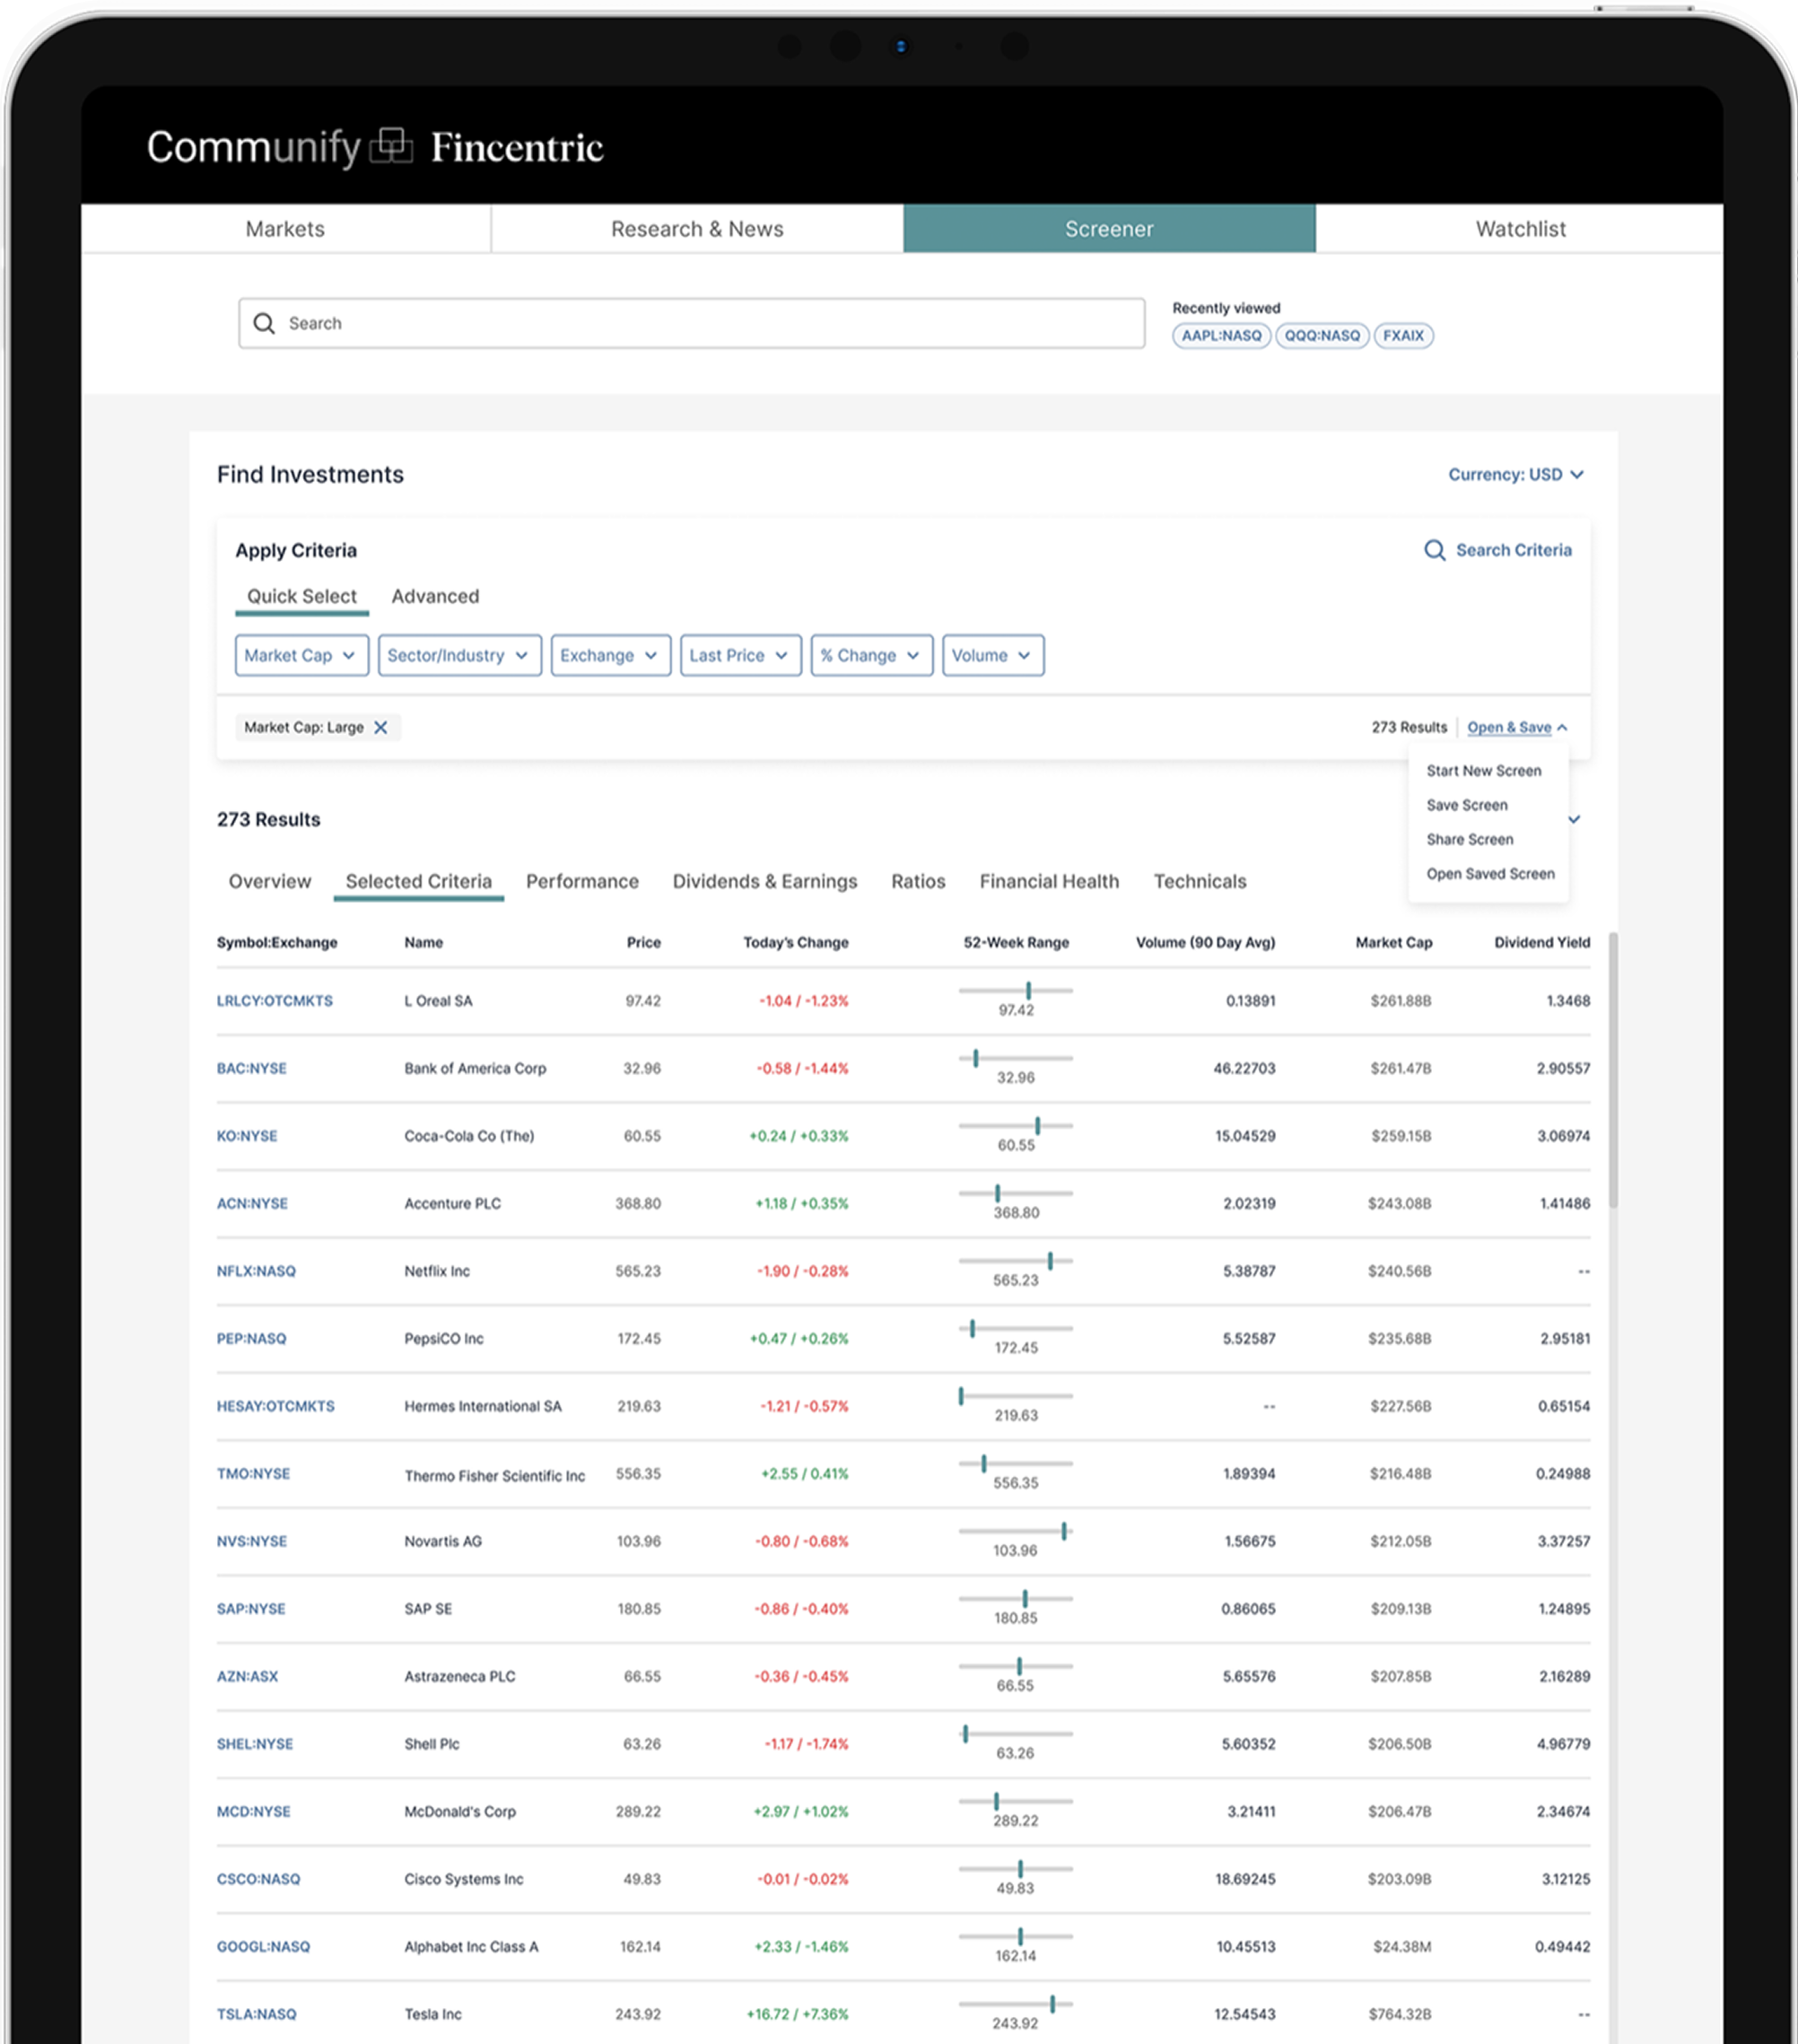Viewport: 1798px width, 2044px height.
Task: Click the magnifier icon in Search field
Action: tap(264, 323)
